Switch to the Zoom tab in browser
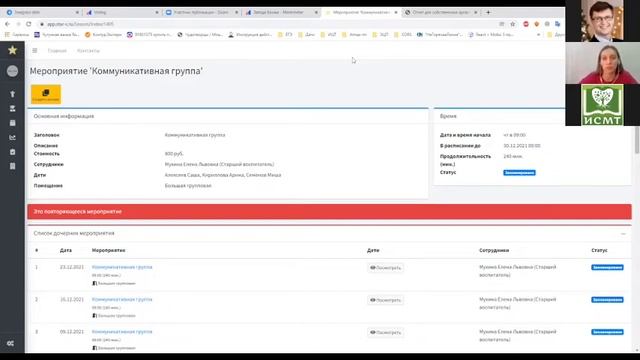Screen dimensions: 640x360 pyautogui.click(x=202, y=13)
